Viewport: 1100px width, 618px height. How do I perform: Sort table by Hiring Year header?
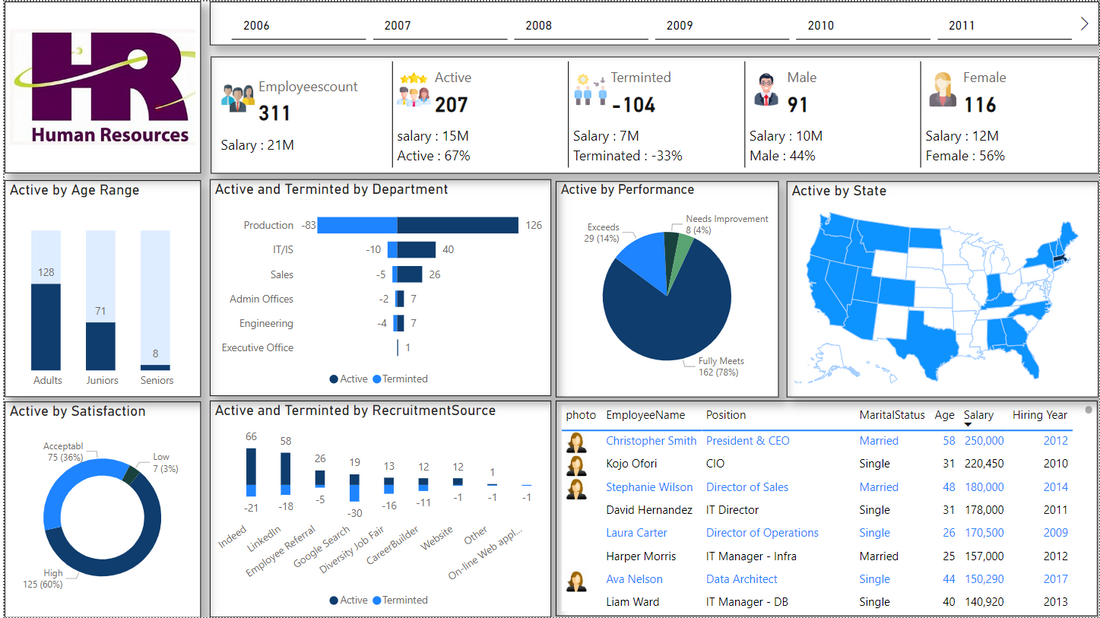pyautogui.click(x=1040, y=415)
